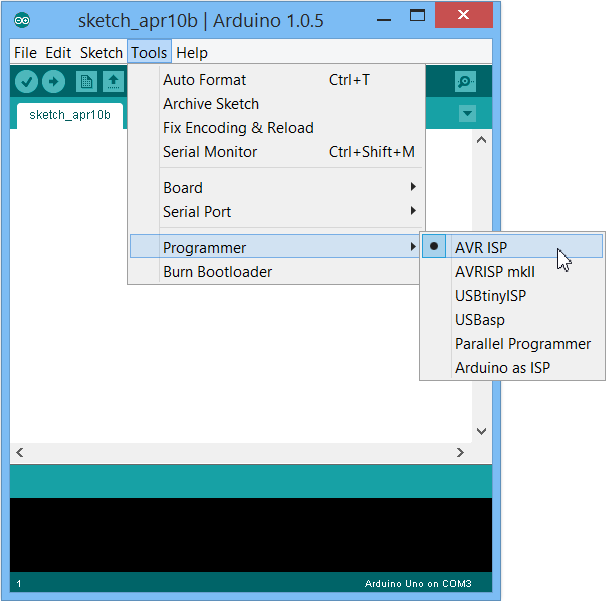Click 'Arduino Uno on COM3' status text
The image size is (606, 601).
click(418, 584)
